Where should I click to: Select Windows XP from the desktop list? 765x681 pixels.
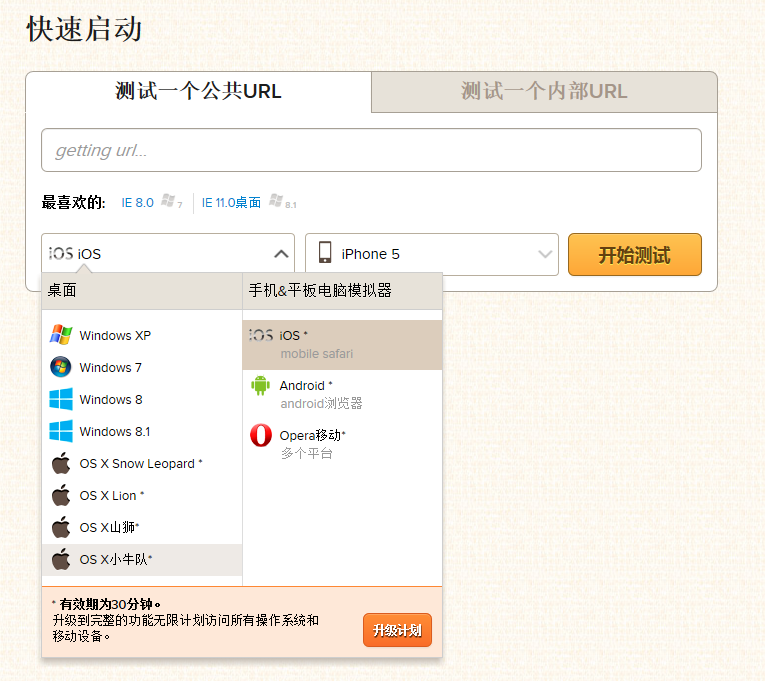click(x=142, y=335)
